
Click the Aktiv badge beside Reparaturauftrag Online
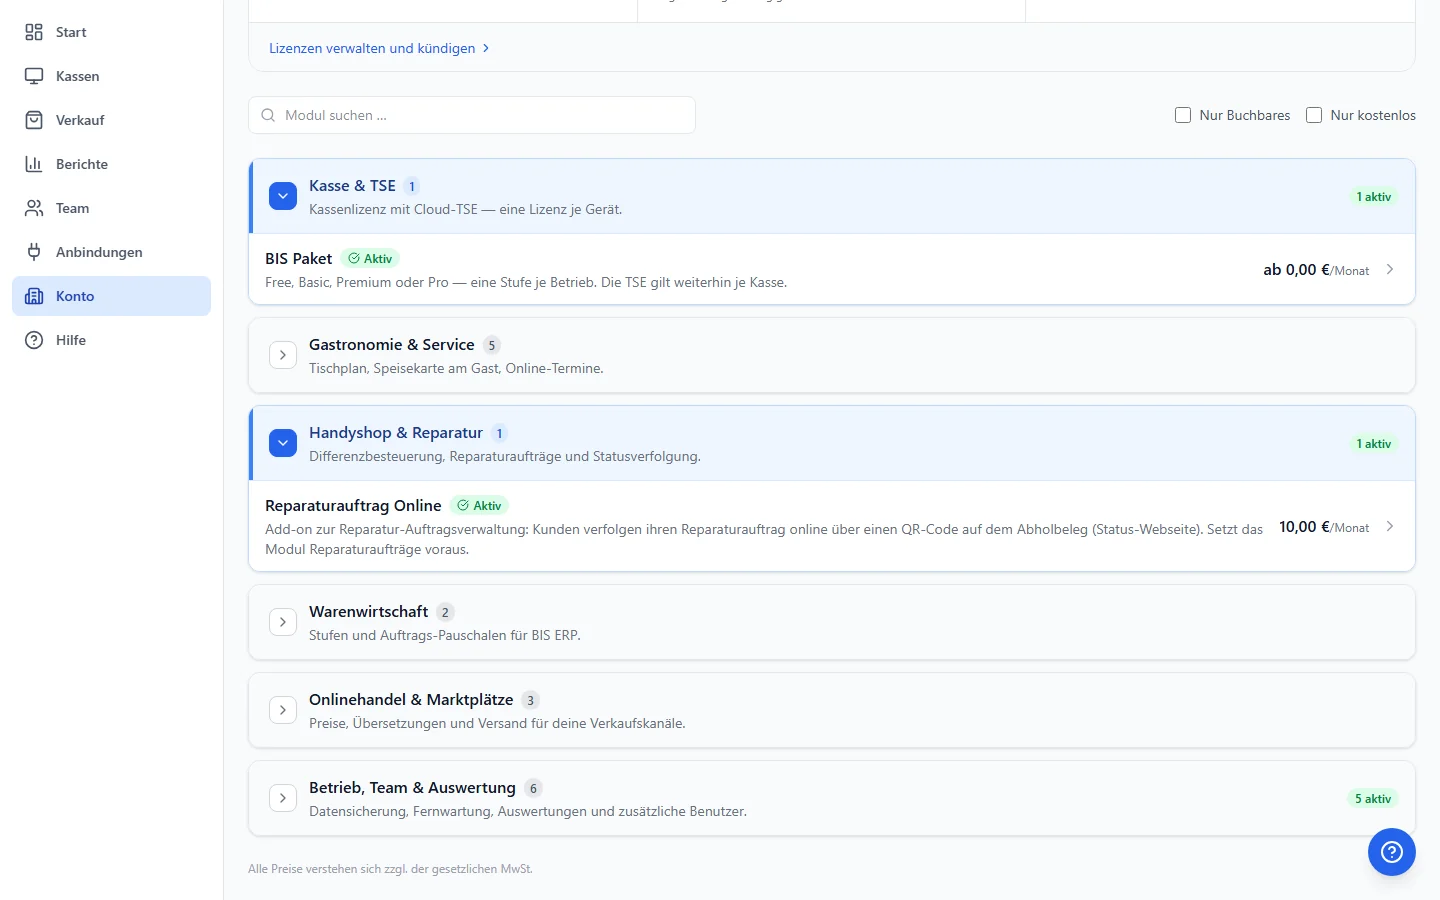click(479, 505)
